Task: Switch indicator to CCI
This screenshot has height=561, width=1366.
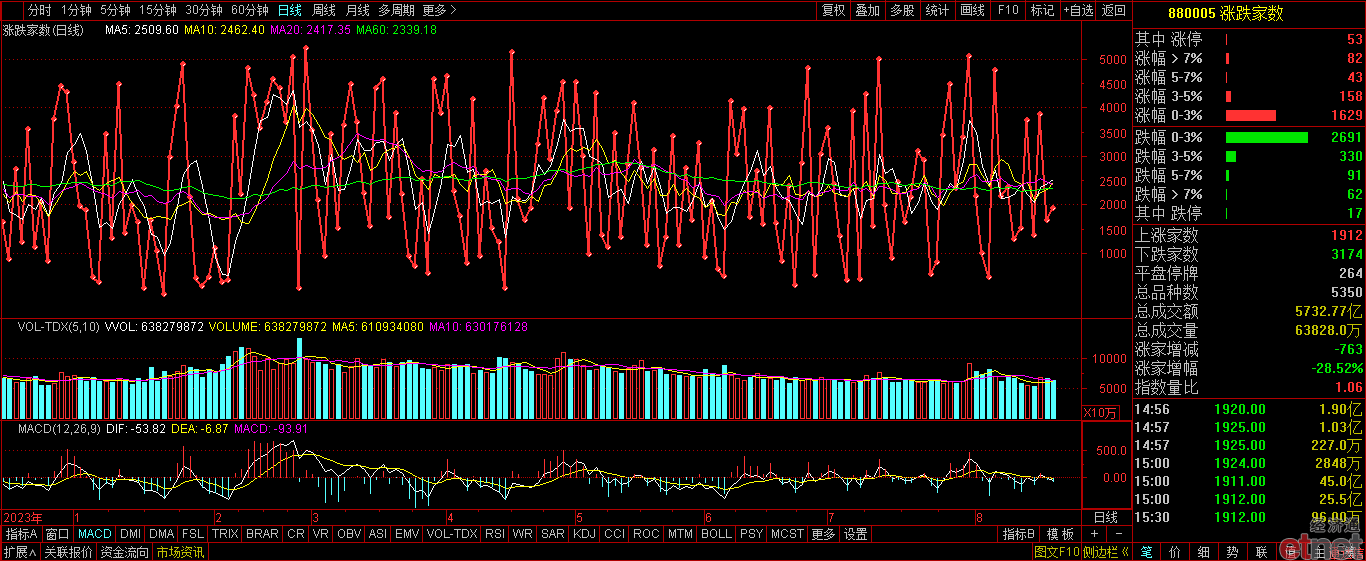Action: (x=614, y=534)
